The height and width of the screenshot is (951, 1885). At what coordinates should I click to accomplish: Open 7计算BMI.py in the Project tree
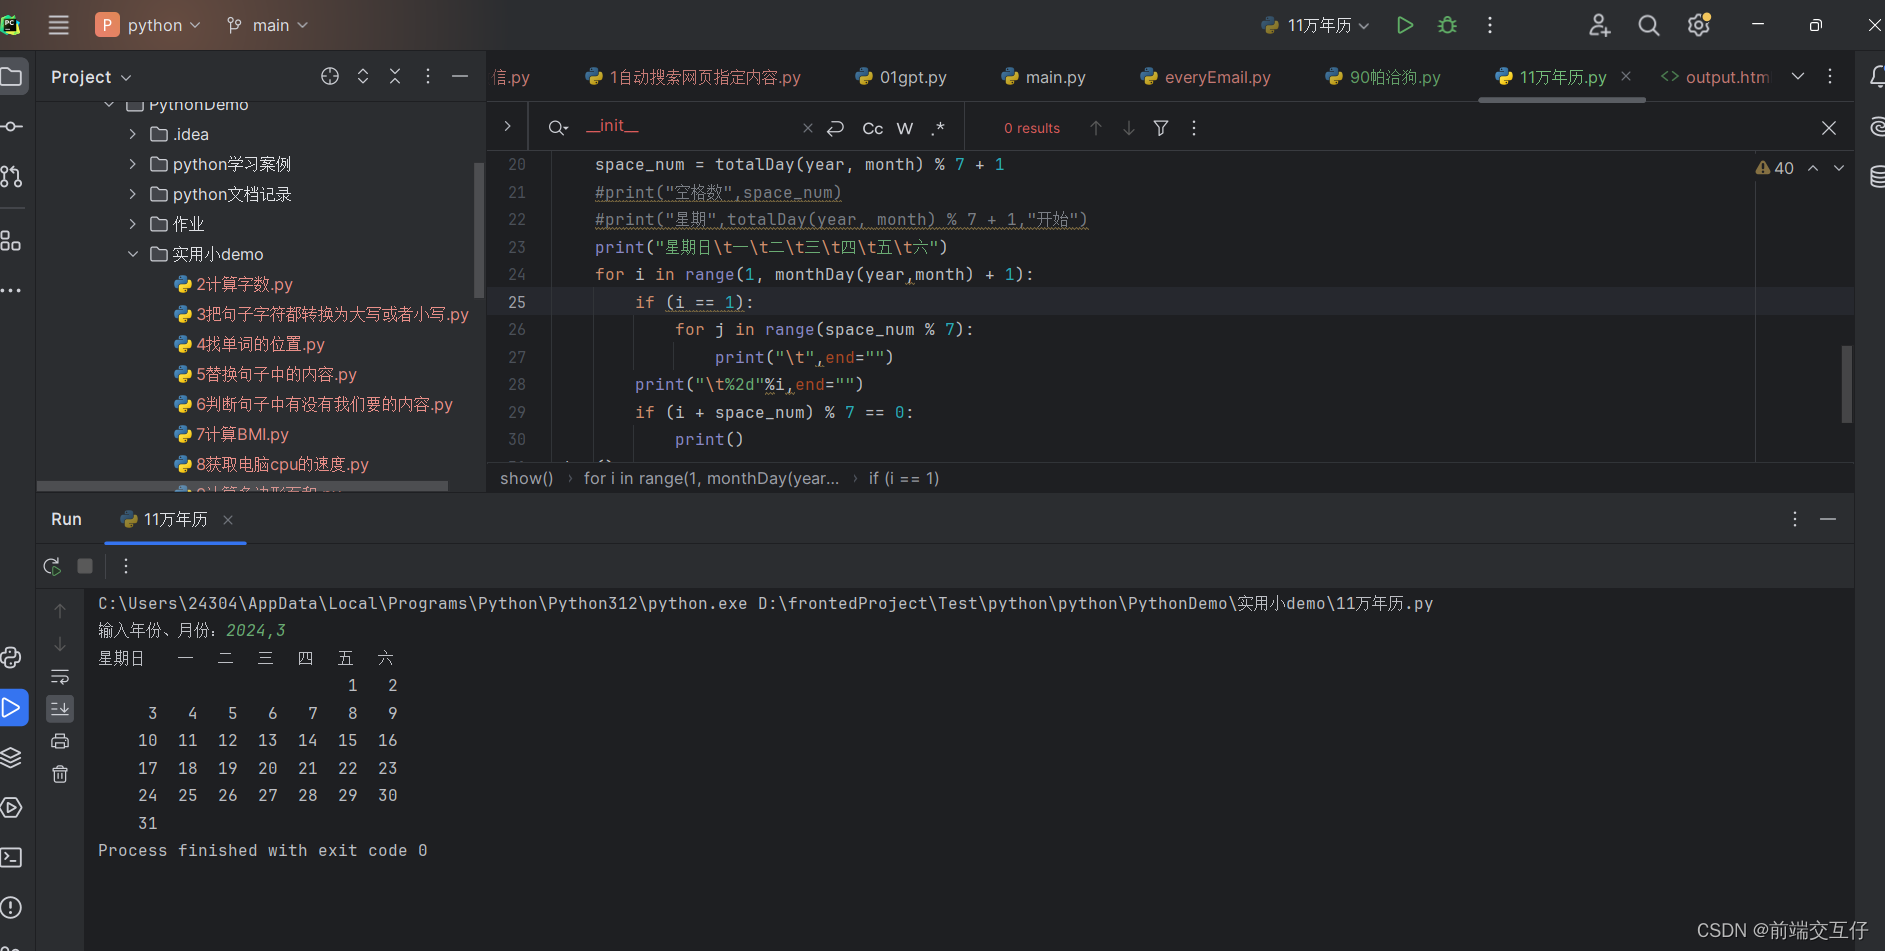coord(242,434)
